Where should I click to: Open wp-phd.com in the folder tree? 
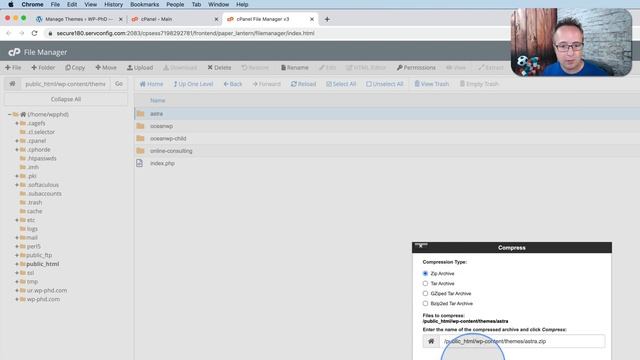[43, 299]
